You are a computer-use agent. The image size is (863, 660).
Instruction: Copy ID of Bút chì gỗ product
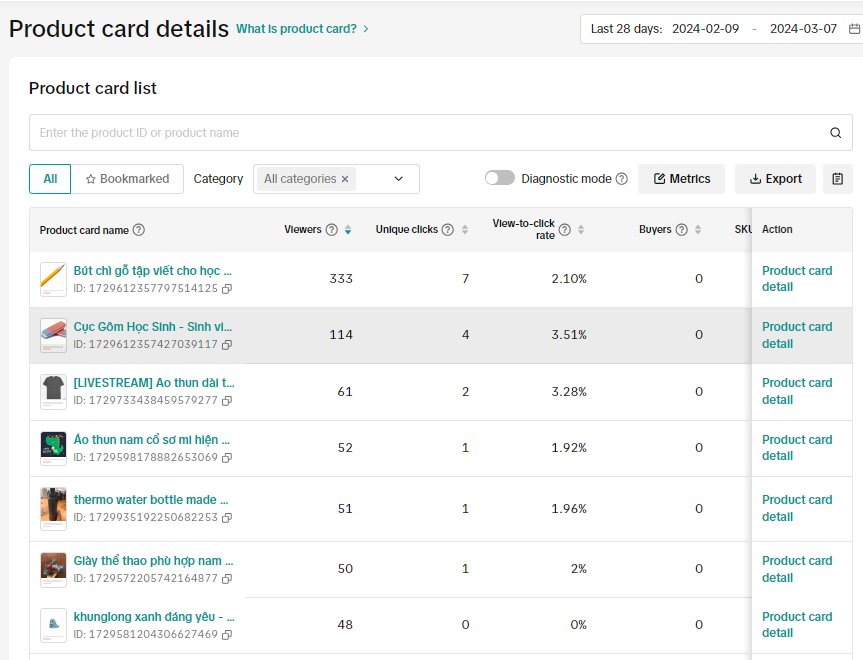(227, 288)
